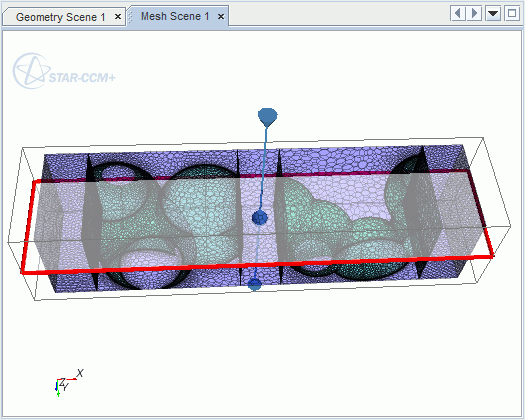Image resolution: width=525 pixels, height=420 pixels.
Task: Click the scroll tabs right arrow
Action: (474, 14)
